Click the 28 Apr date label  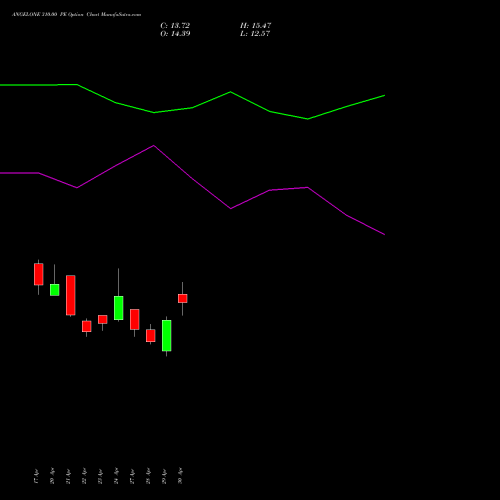pyautogui.click(x=148, y=476)
